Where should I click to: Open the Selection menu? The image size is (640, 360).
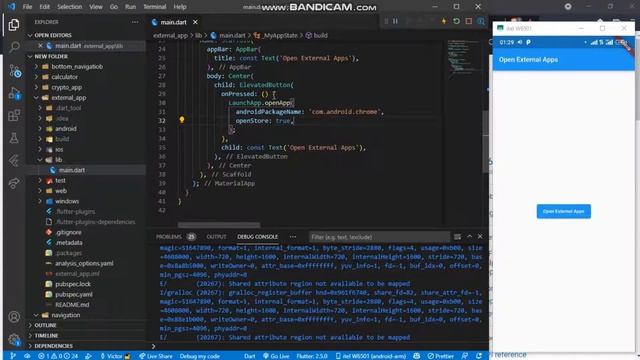tap(69, 7)
